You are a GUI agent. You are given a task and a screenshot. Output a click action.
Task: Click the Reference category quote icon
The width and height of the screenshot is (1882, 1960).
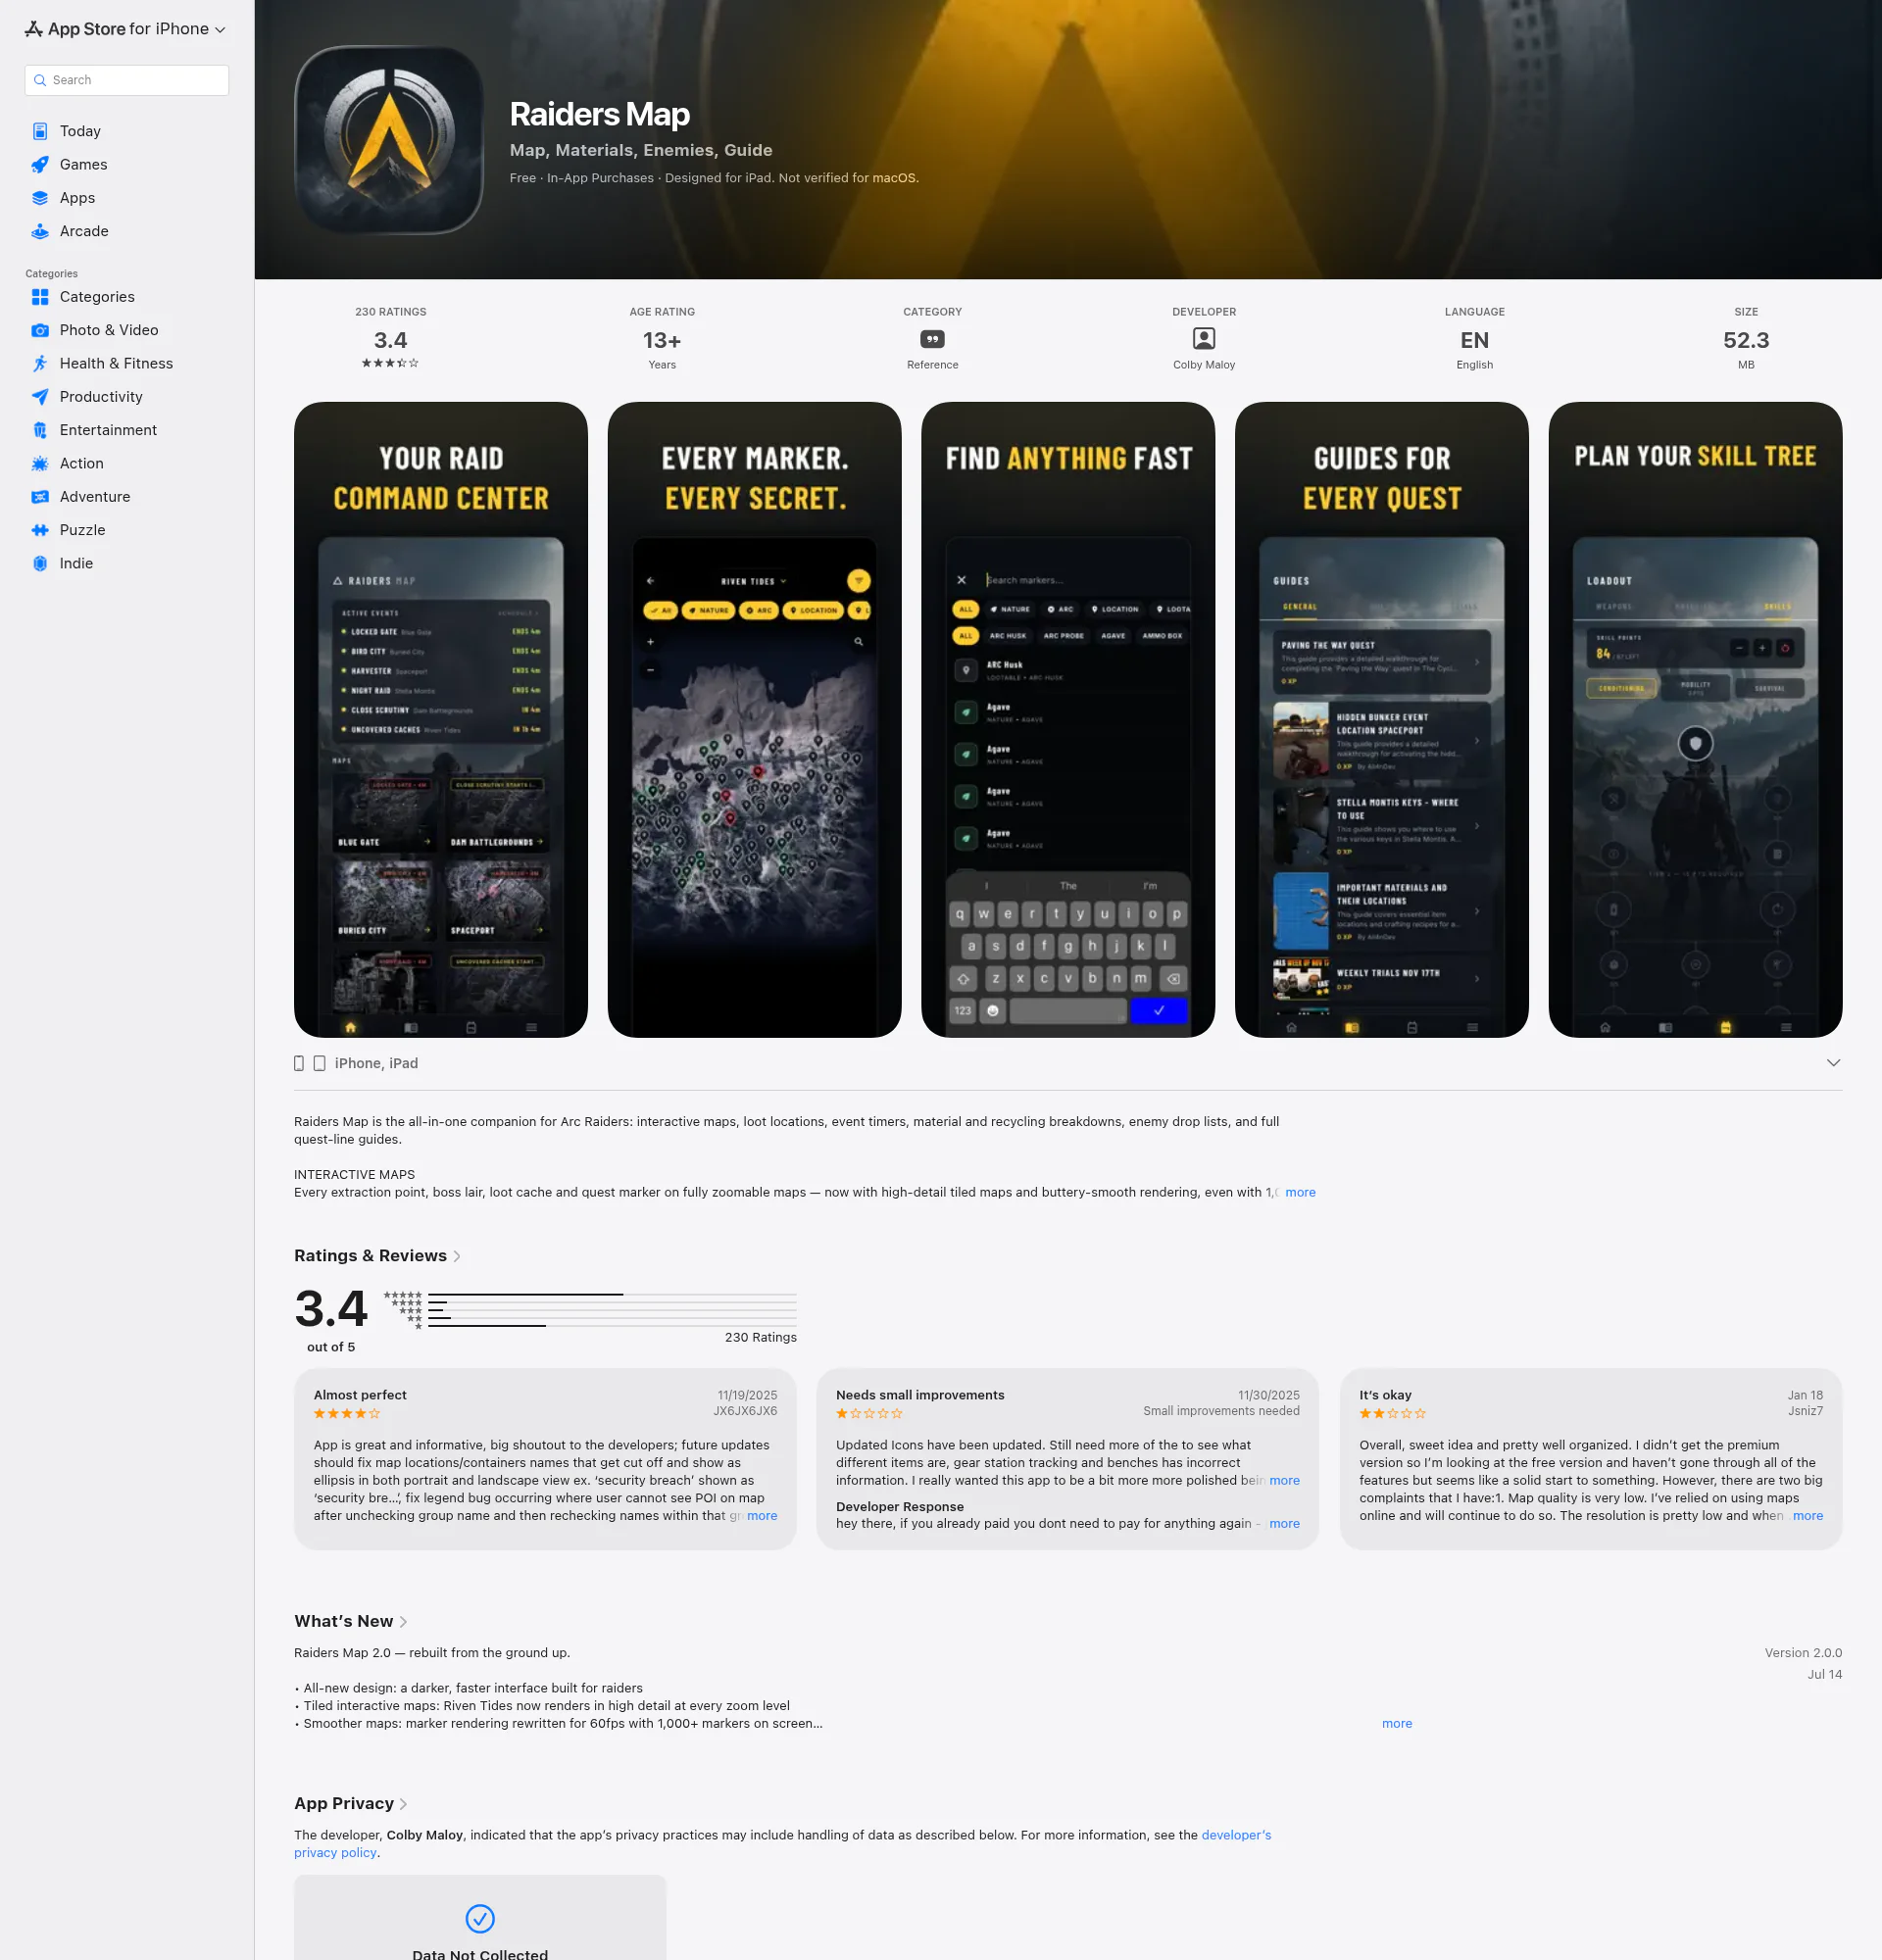pyautogui.click(x=932, y=339)
